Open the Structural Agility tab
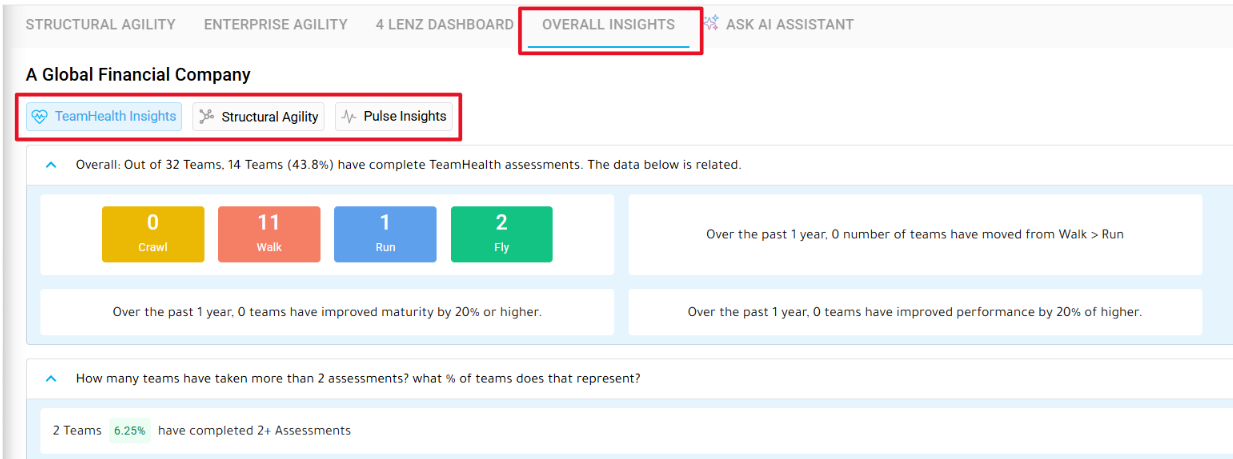The width and height of the screenshot is (1233, 459). (100, 24)
